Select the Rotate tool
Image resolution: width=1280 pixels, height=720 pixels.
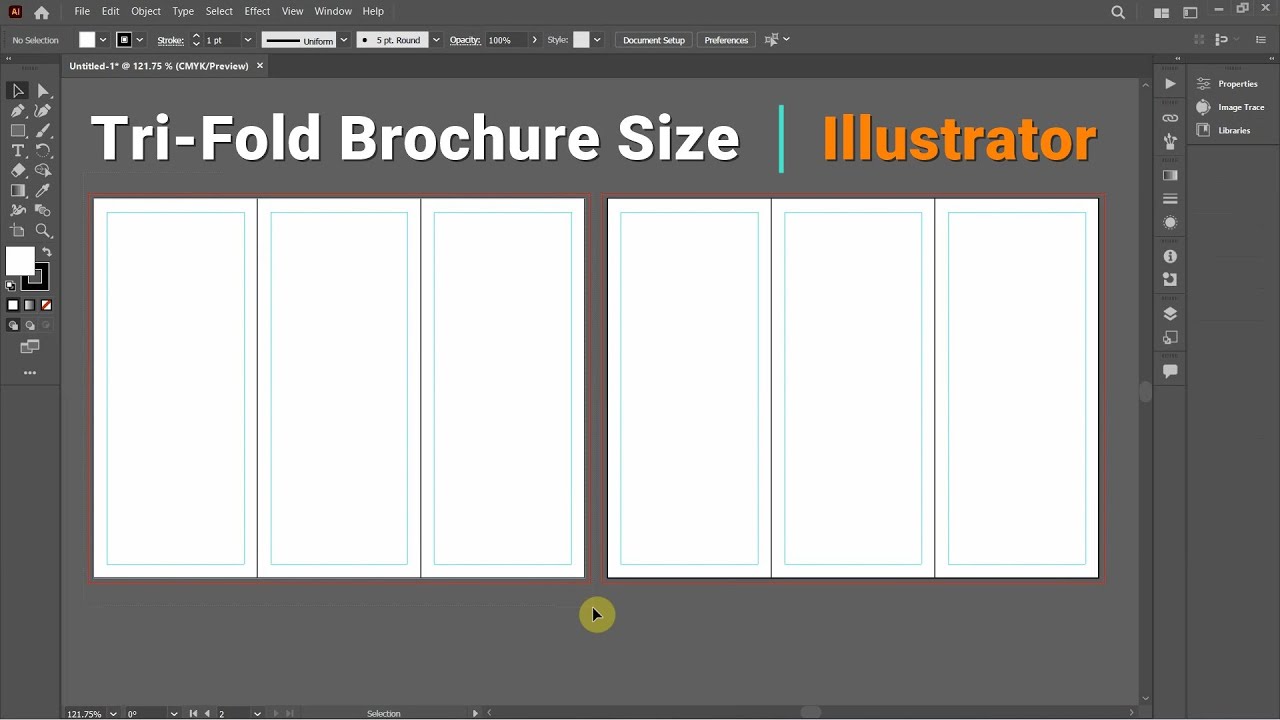pyautogui.click(x=43, y=151)
